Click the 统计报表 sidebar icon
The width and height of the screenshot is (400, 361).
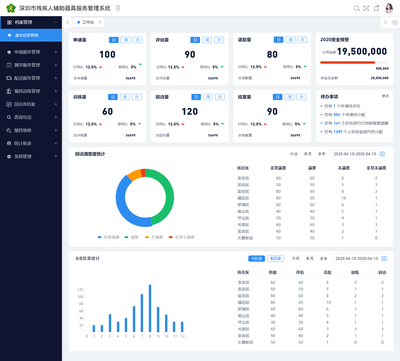pos(9,143)
